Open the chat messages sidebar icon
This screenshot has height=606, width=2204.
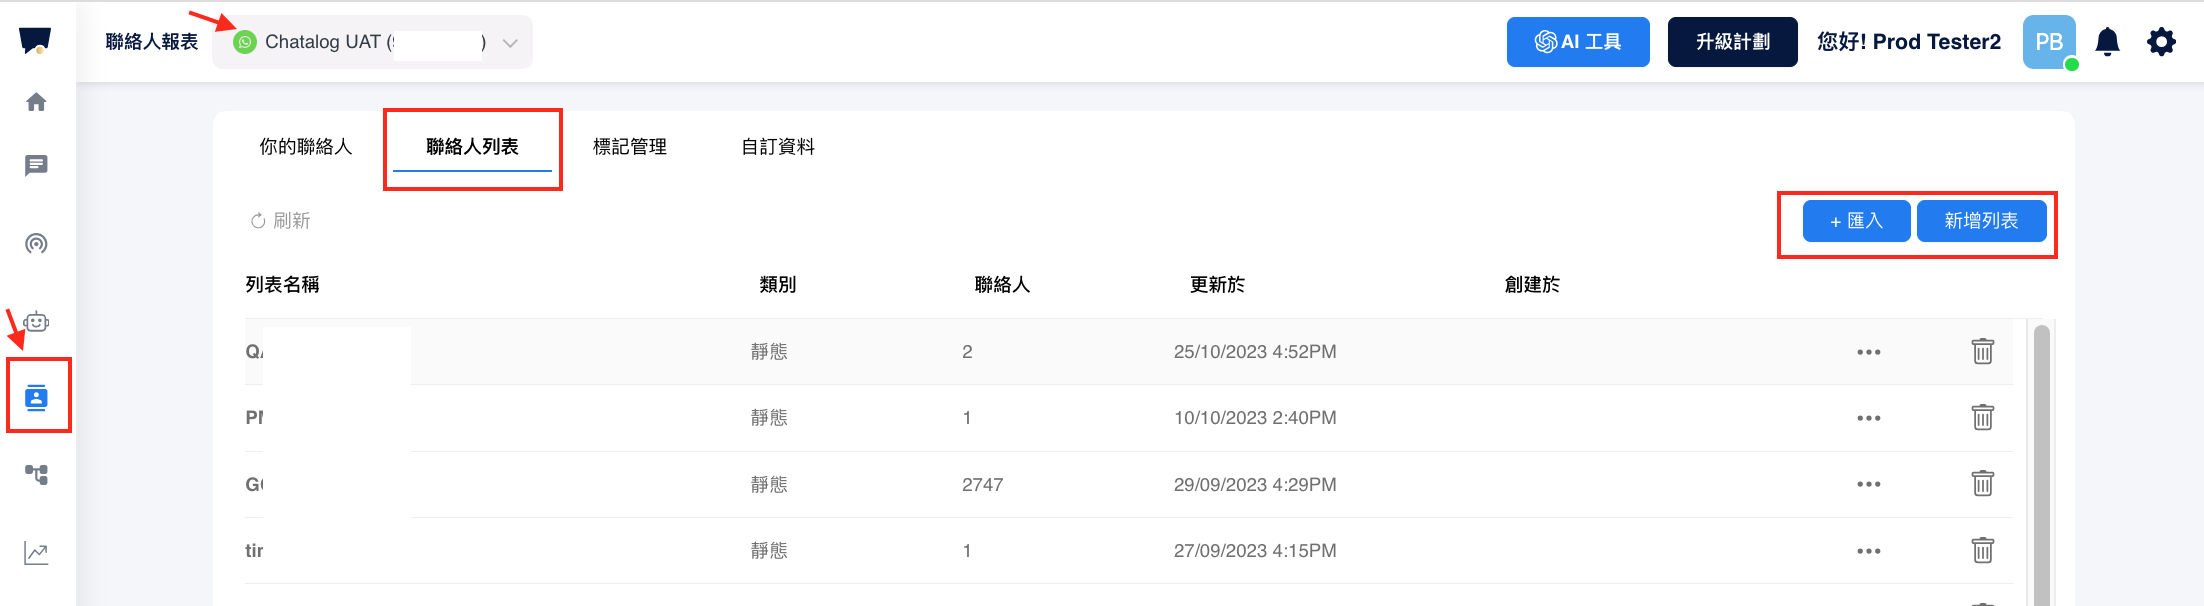coord(36,166)
